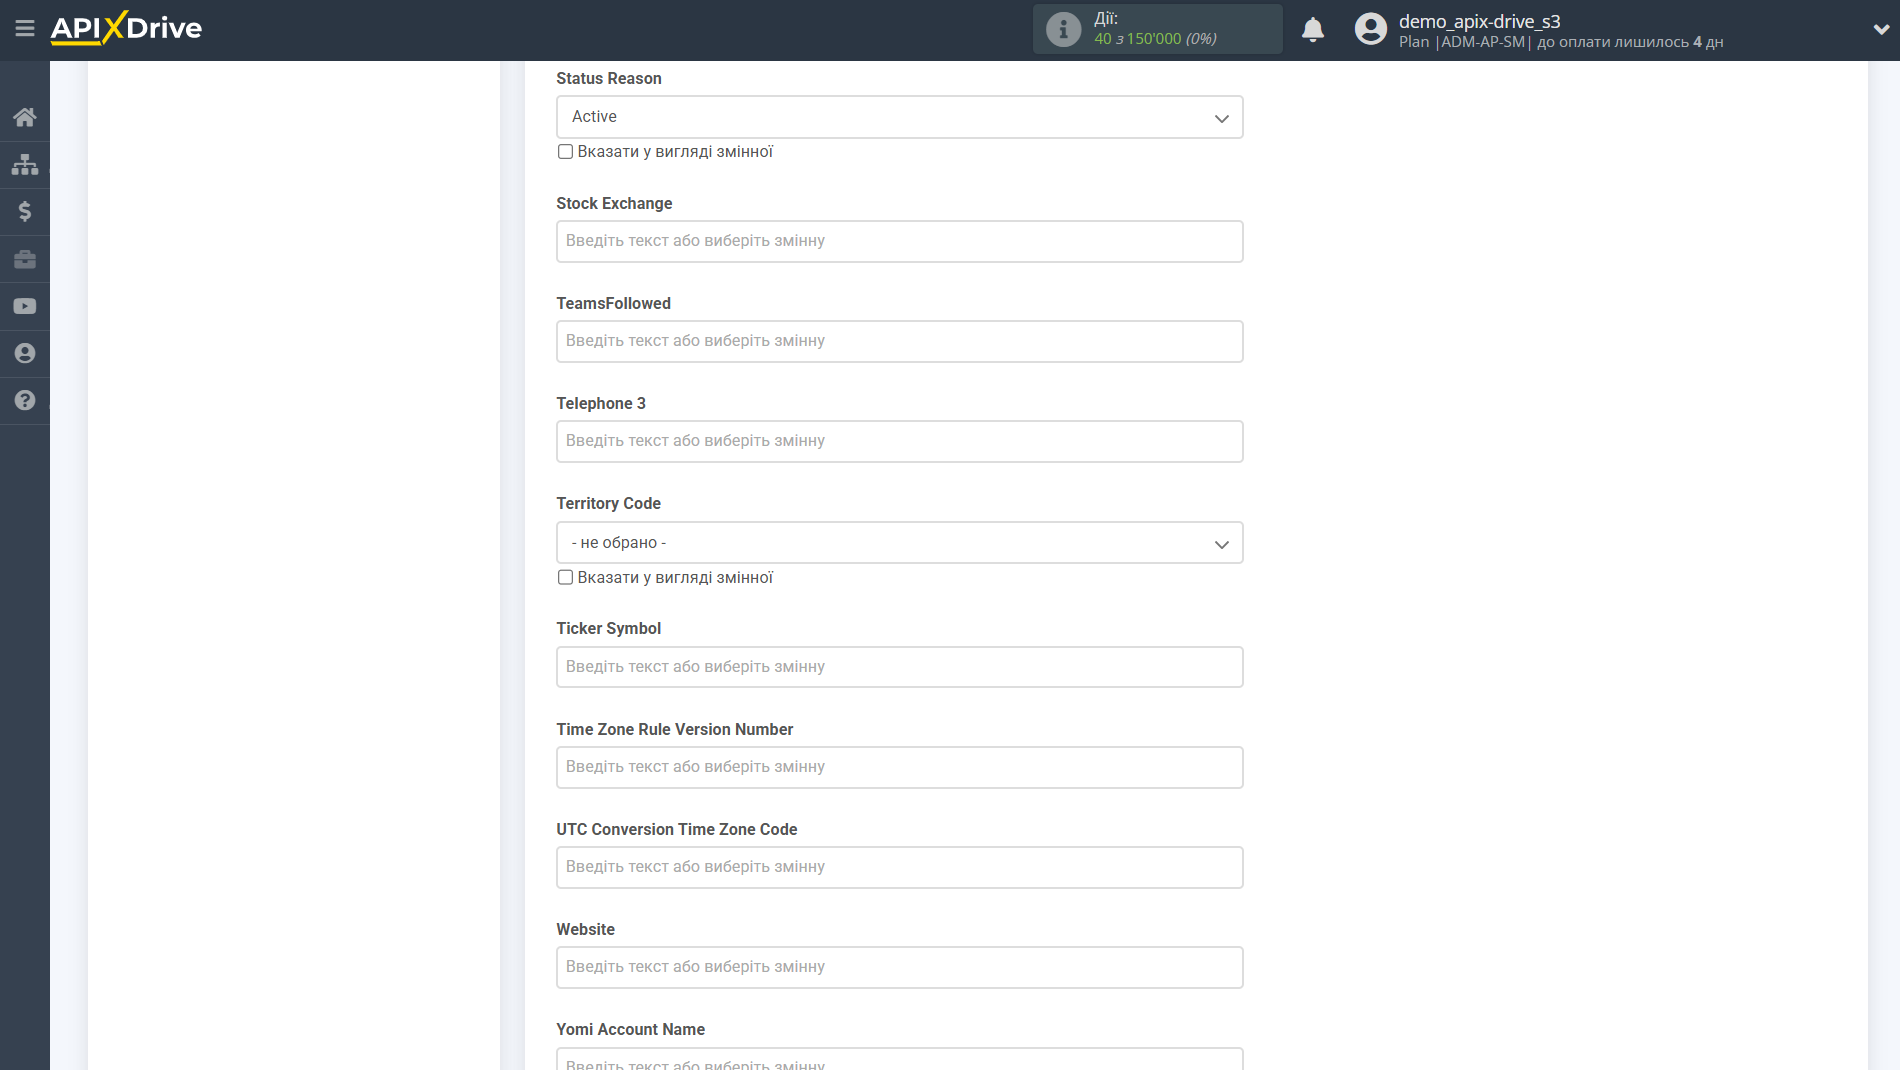Open the connections diagram sidebar icon

click(25, 164)
